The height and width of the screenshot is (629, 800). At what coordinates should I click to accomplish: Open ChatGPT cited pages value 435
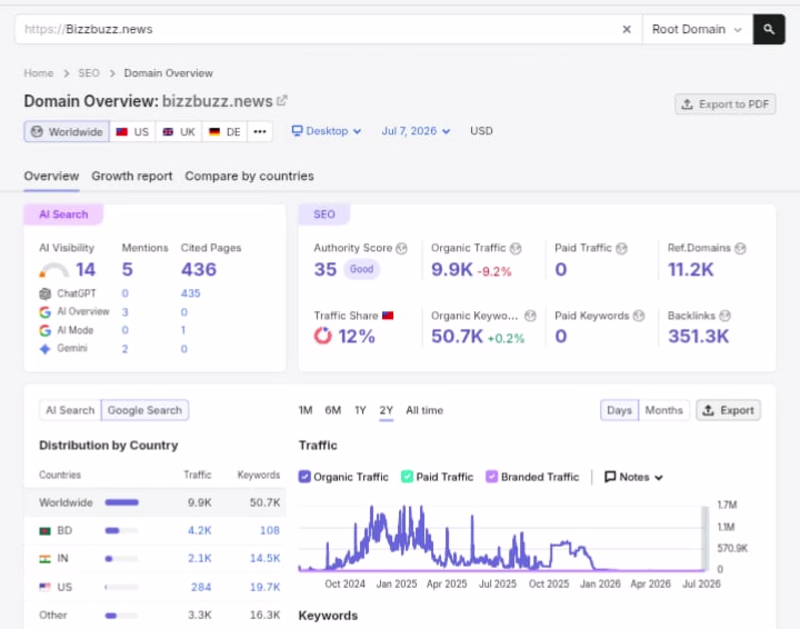coord(191,293)
